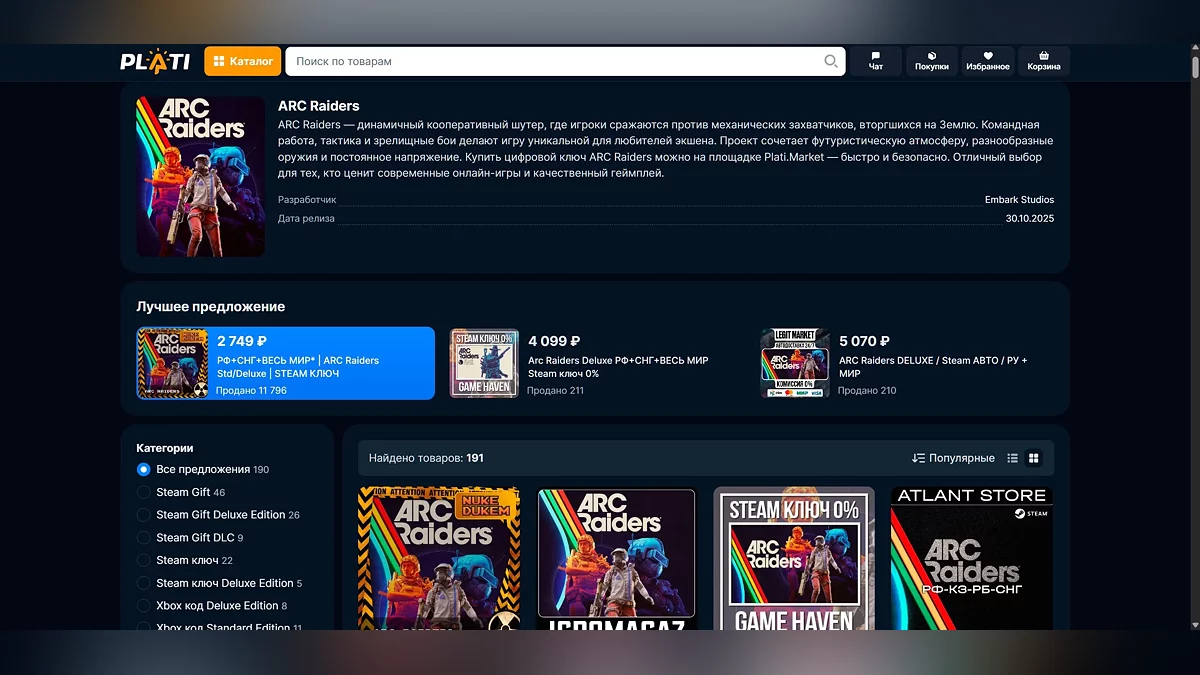Click the Продано 11 796 text
Viewport: 1200px width, 675px height.
click(251, 390)
